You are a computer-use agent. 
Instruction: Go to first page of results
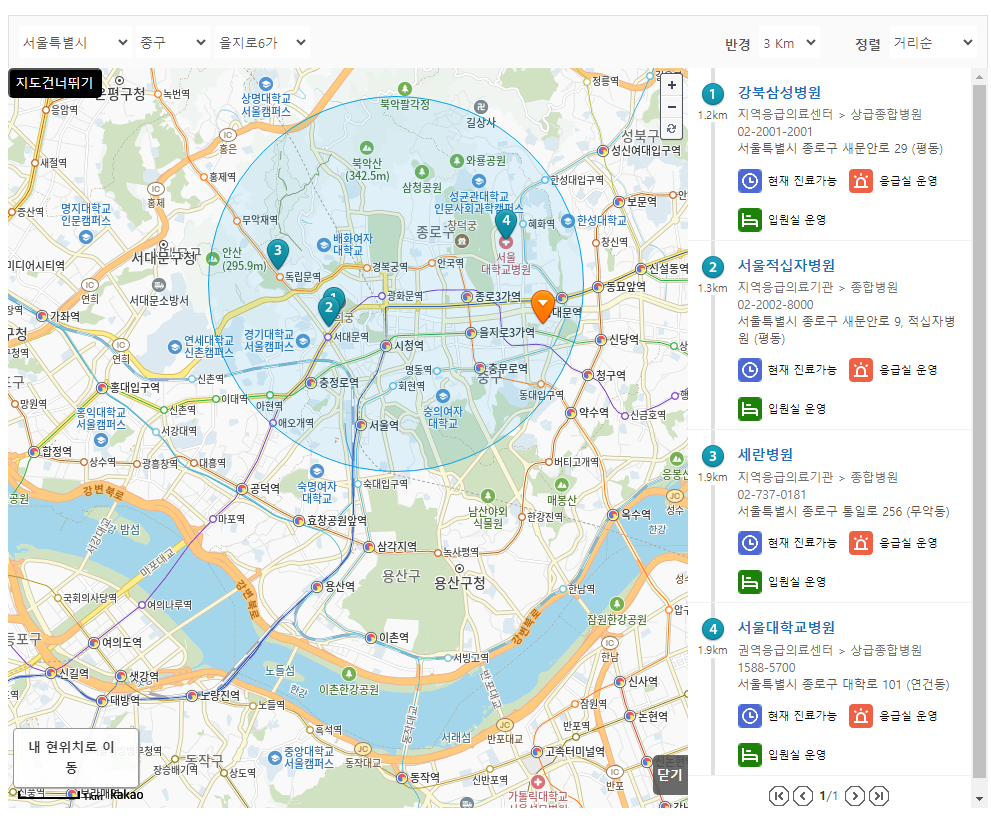click(779, 796)
